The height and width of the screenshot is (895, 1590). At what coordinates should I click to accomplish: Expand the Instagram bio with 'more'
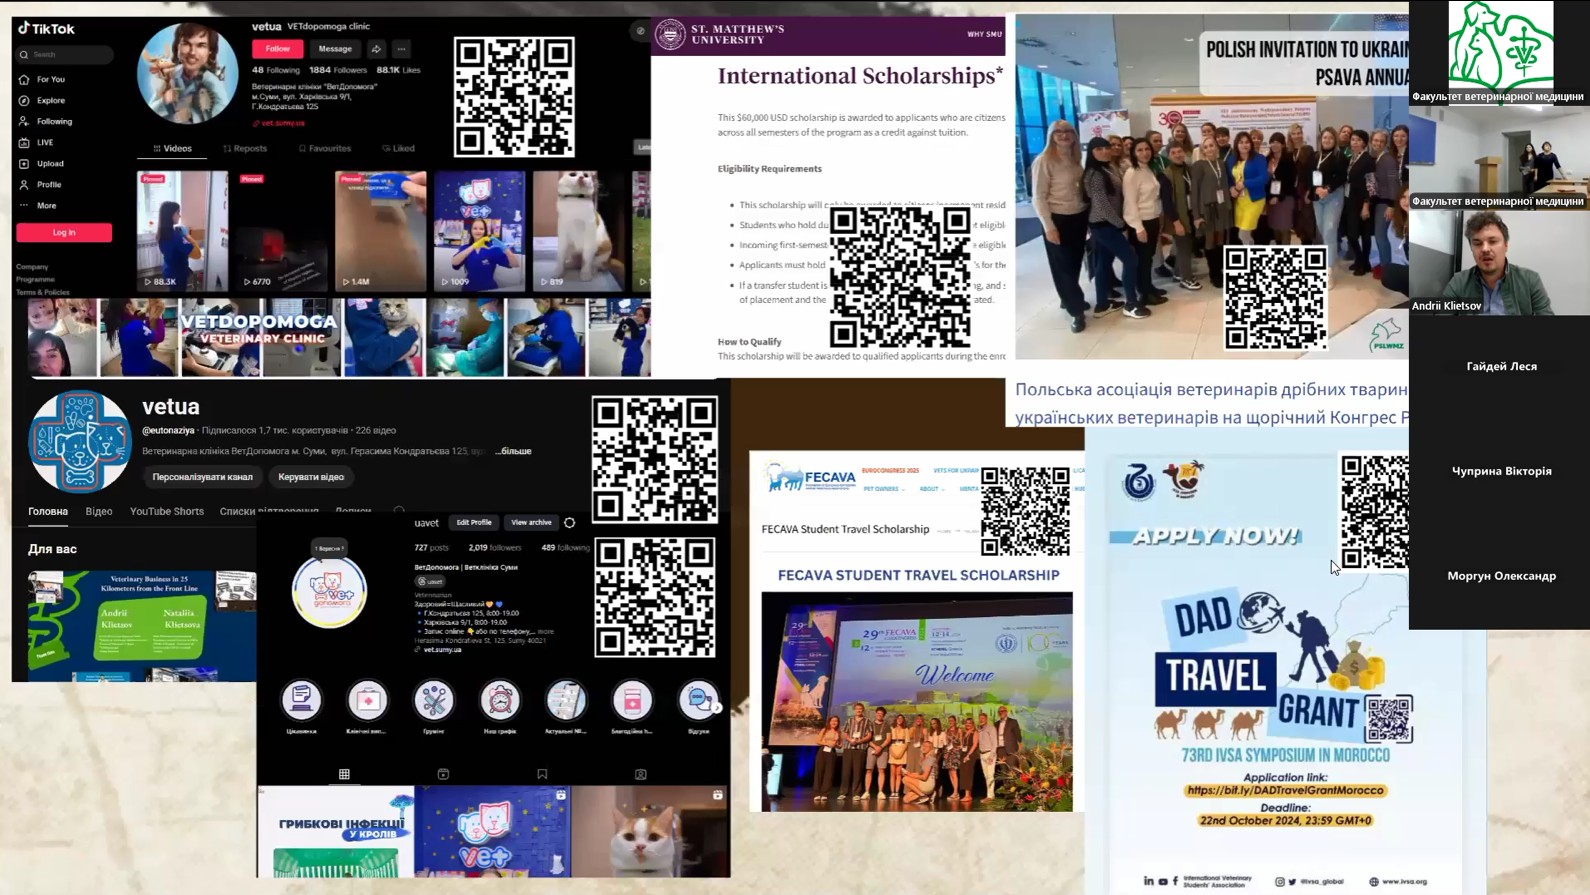546,631
